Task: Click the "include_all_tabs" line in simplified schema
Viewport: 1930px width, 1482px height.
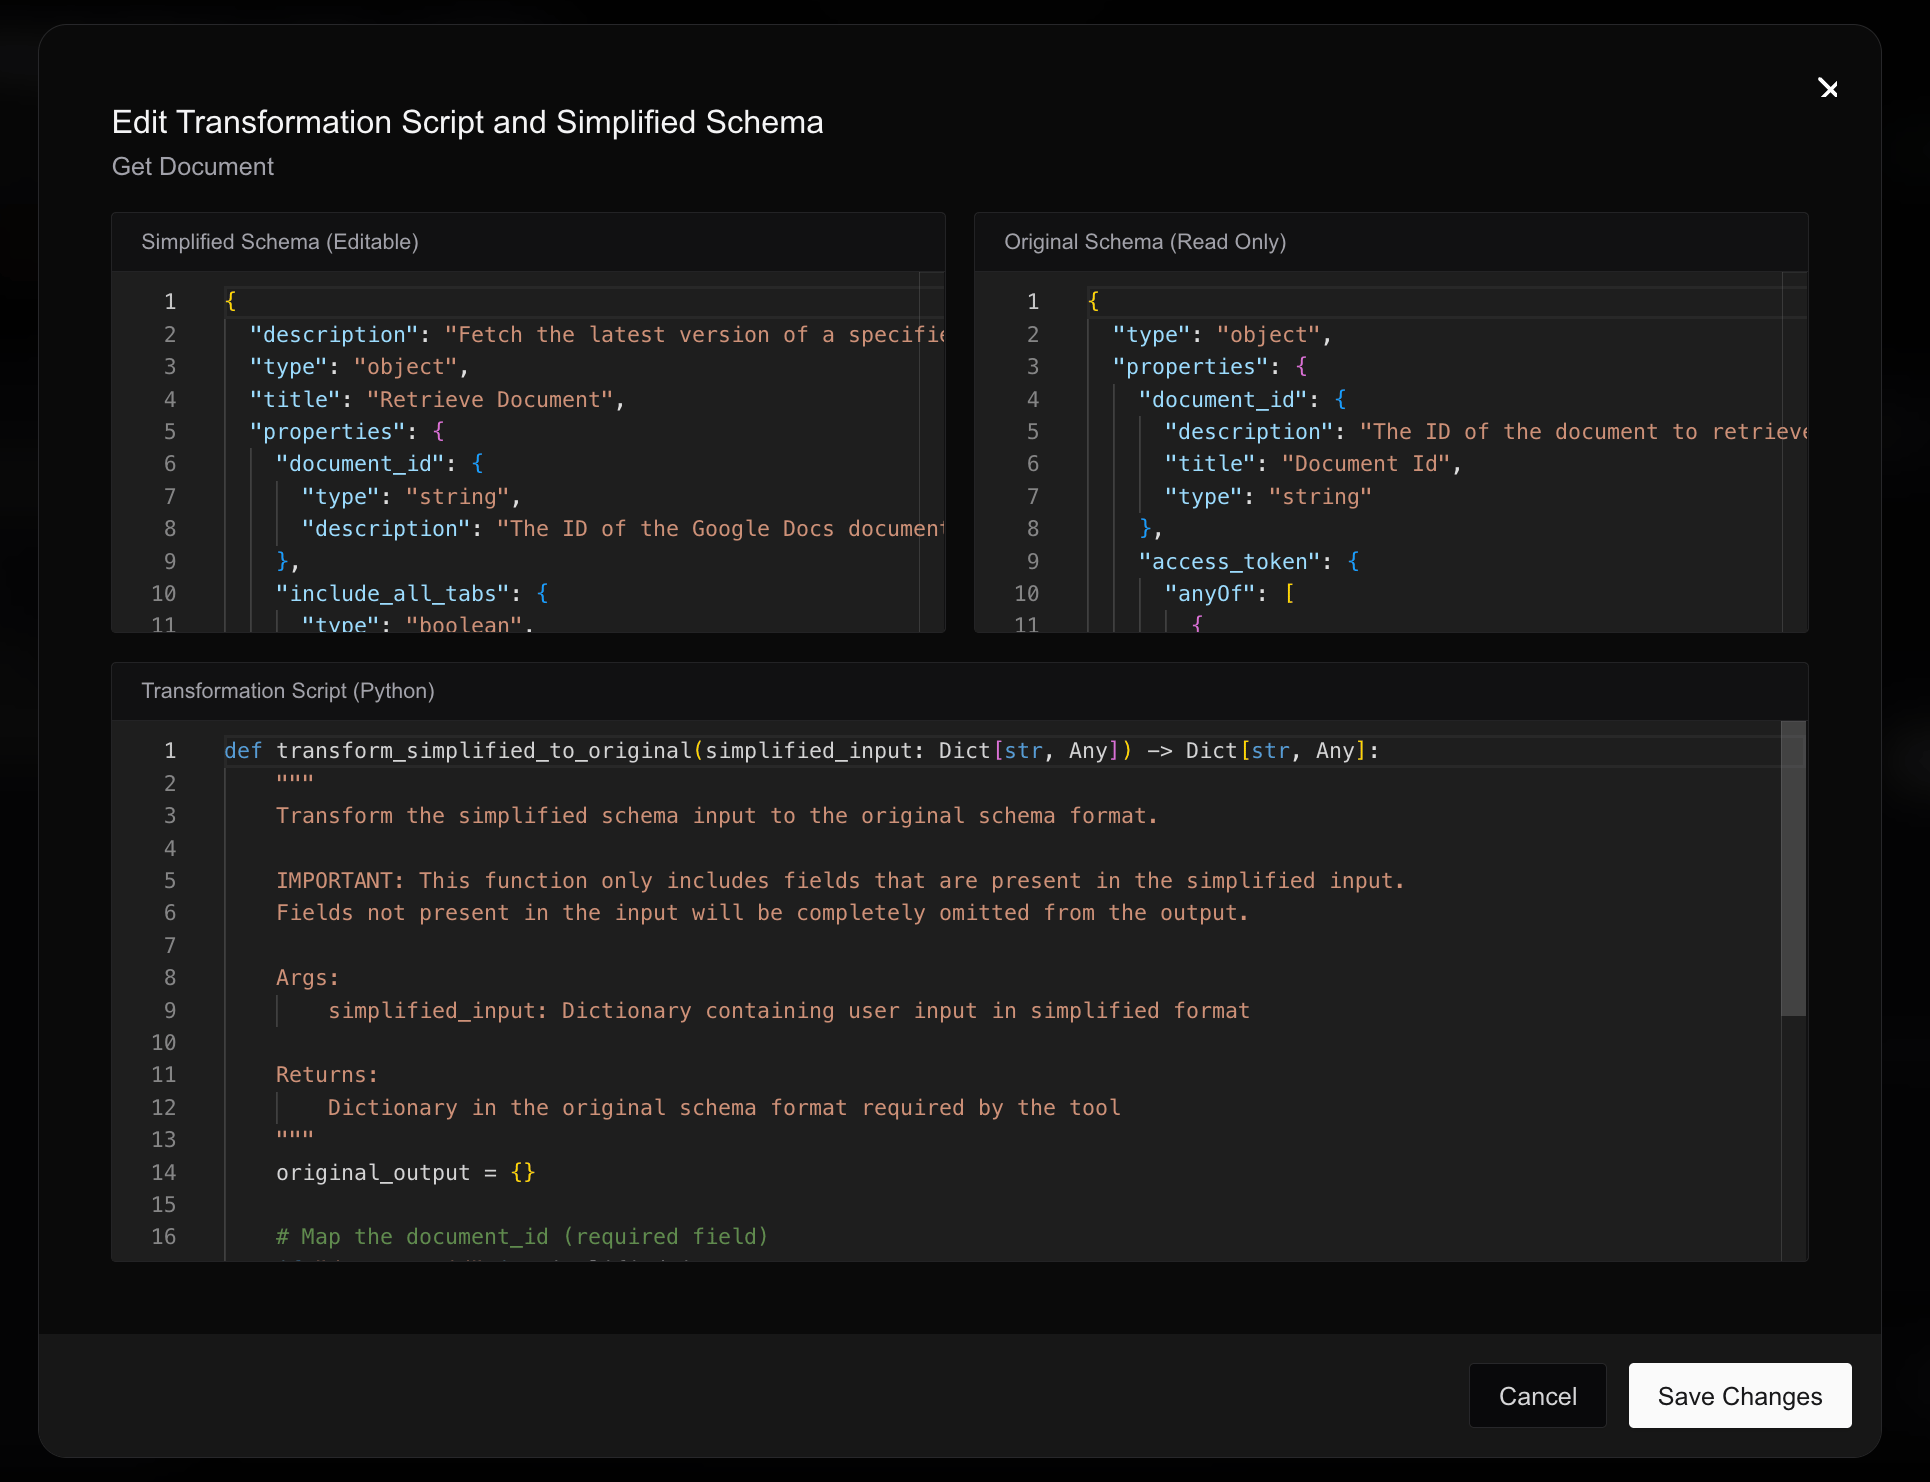Action: (x=412, y=594)
